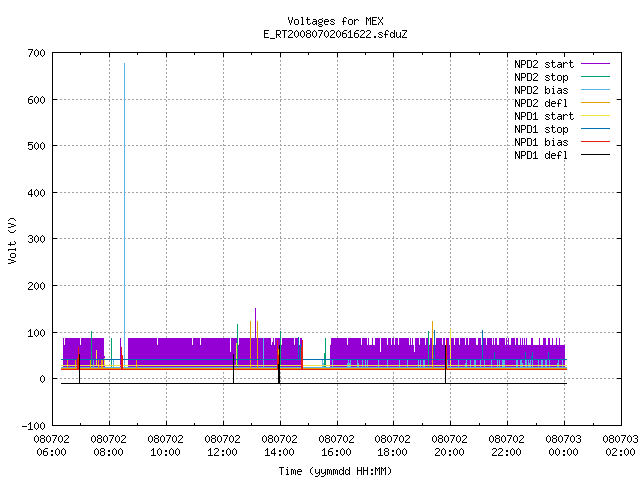Click the 'Volt (V)' y-axis label
Image resolution: width=640 pixels, height=480 pixels.
[x=12, y=240]
